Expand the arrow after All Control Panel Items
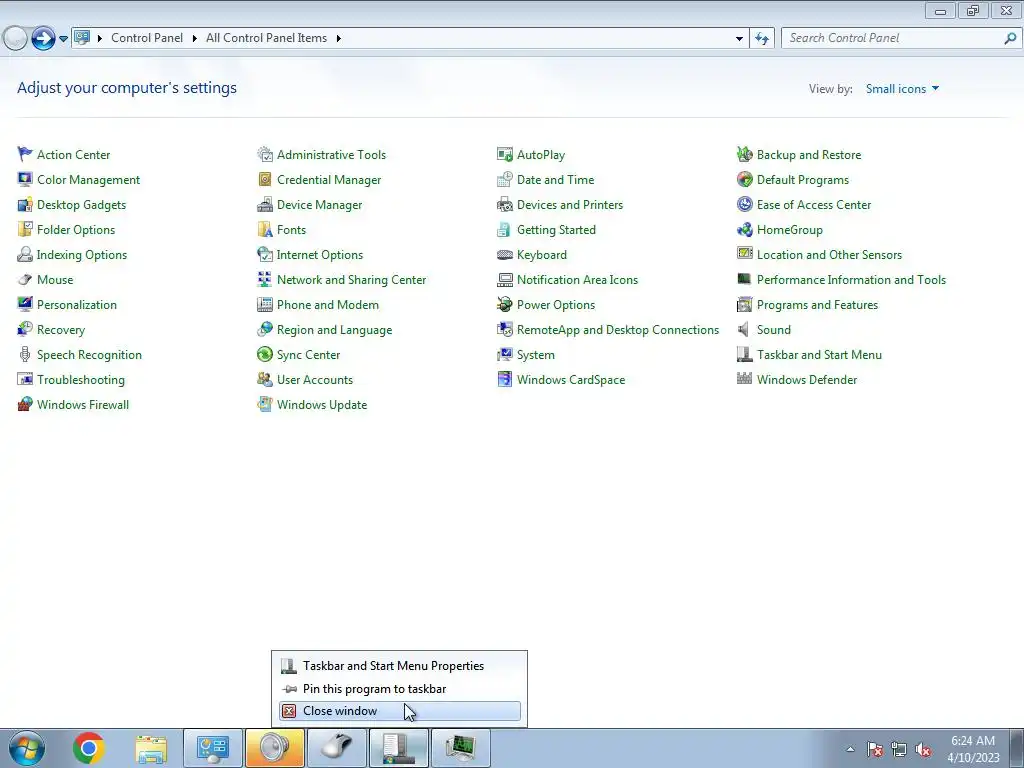The width and height of the screenshot is (1024, 768). click(338, 39)
